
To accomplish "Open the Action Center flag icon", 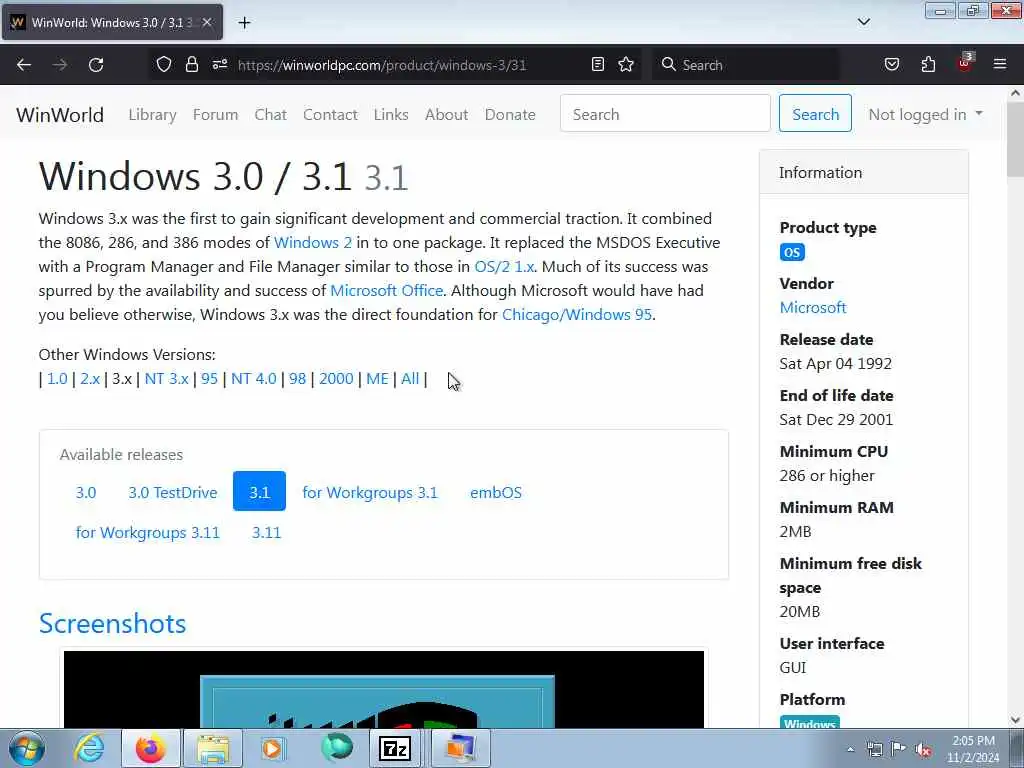I will [899, 750].
